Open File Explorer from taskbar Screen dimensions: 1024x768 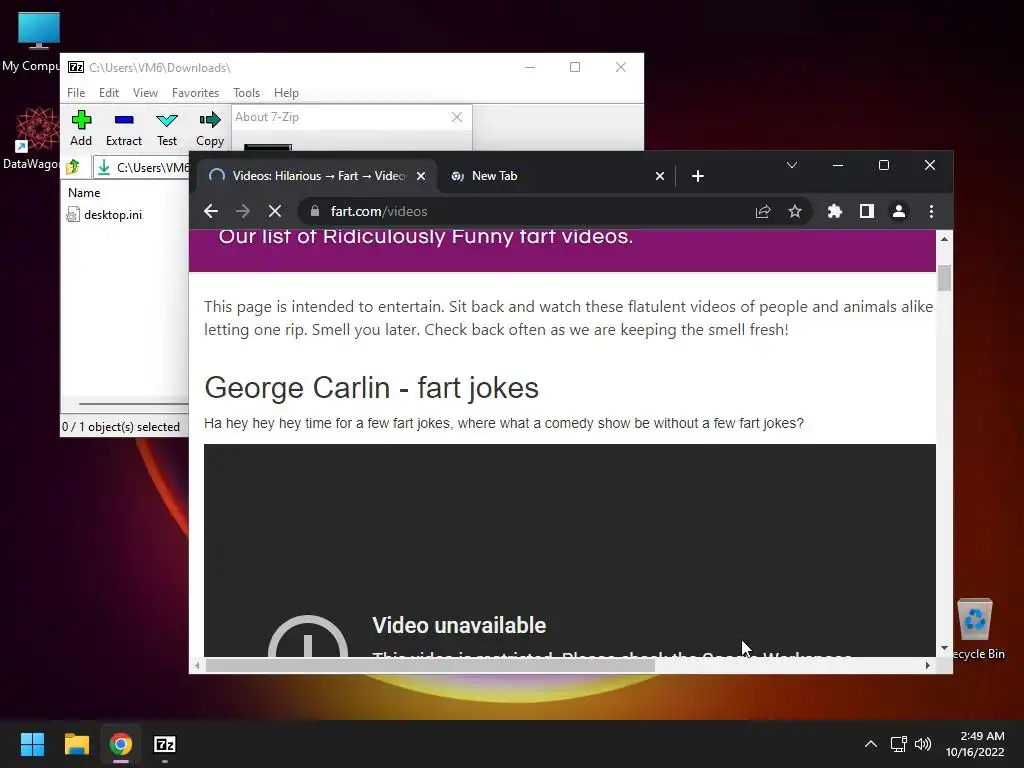point(76,744)
